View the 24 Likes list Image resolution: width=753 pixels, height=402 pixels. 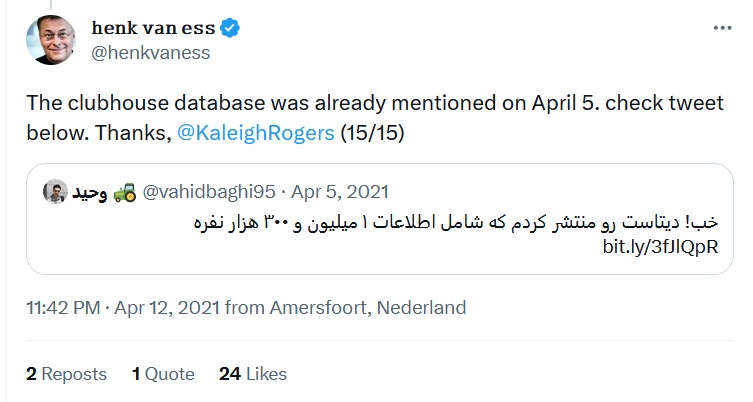tap(252, 374)
